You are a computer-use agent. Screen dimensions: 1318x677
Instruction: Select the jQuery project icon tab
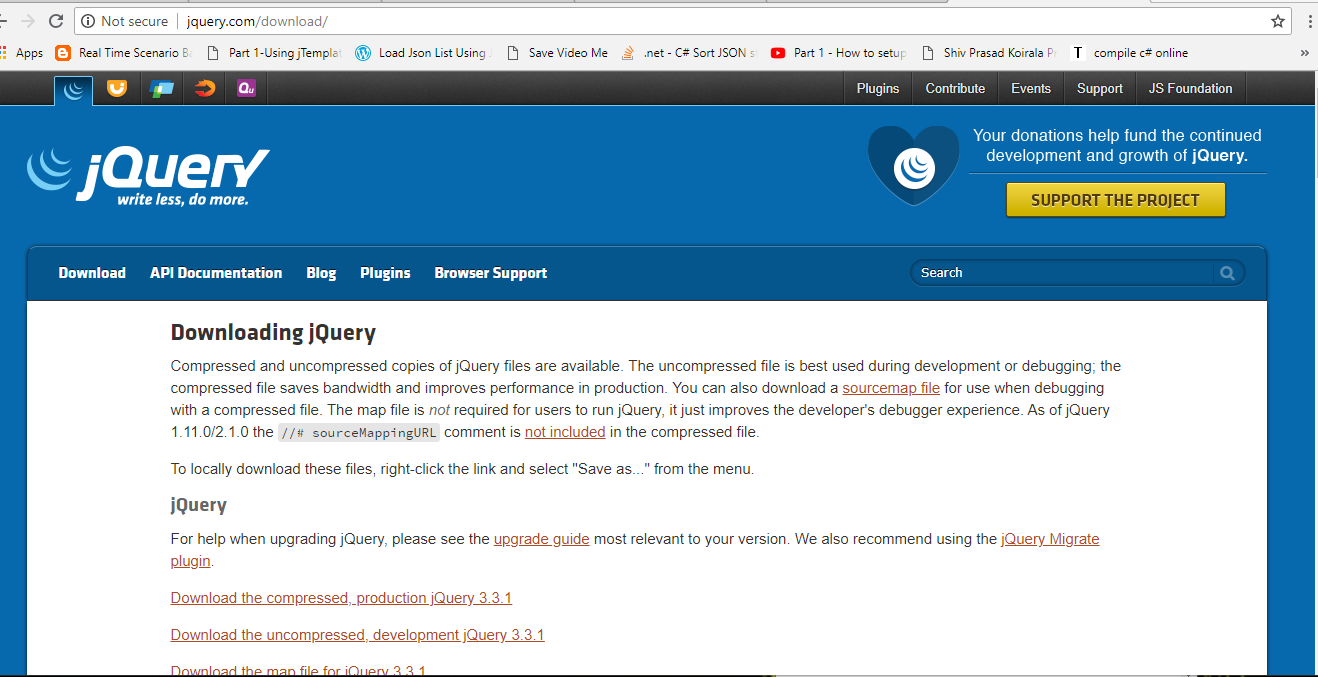coord(73,90)
